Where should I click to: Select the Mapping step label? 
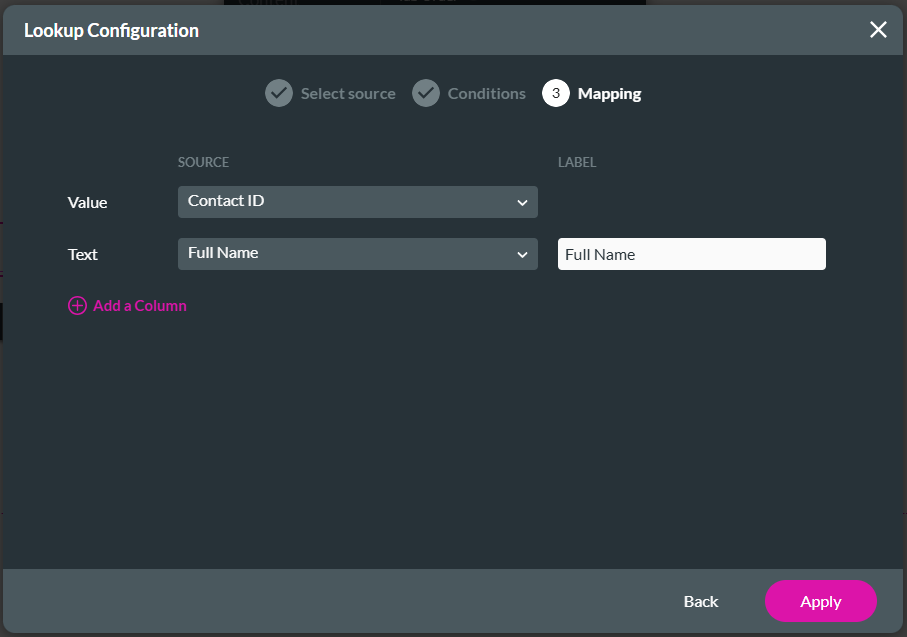coord(609,94)
